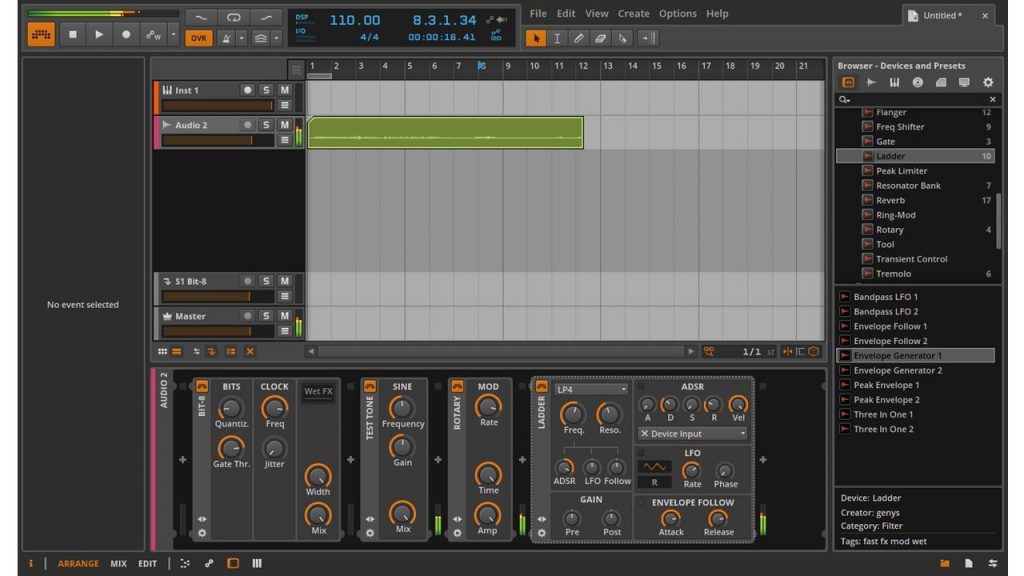Open browser Devices and Presets tab icon
The image size is (1024, 576).
pos(848,82)
